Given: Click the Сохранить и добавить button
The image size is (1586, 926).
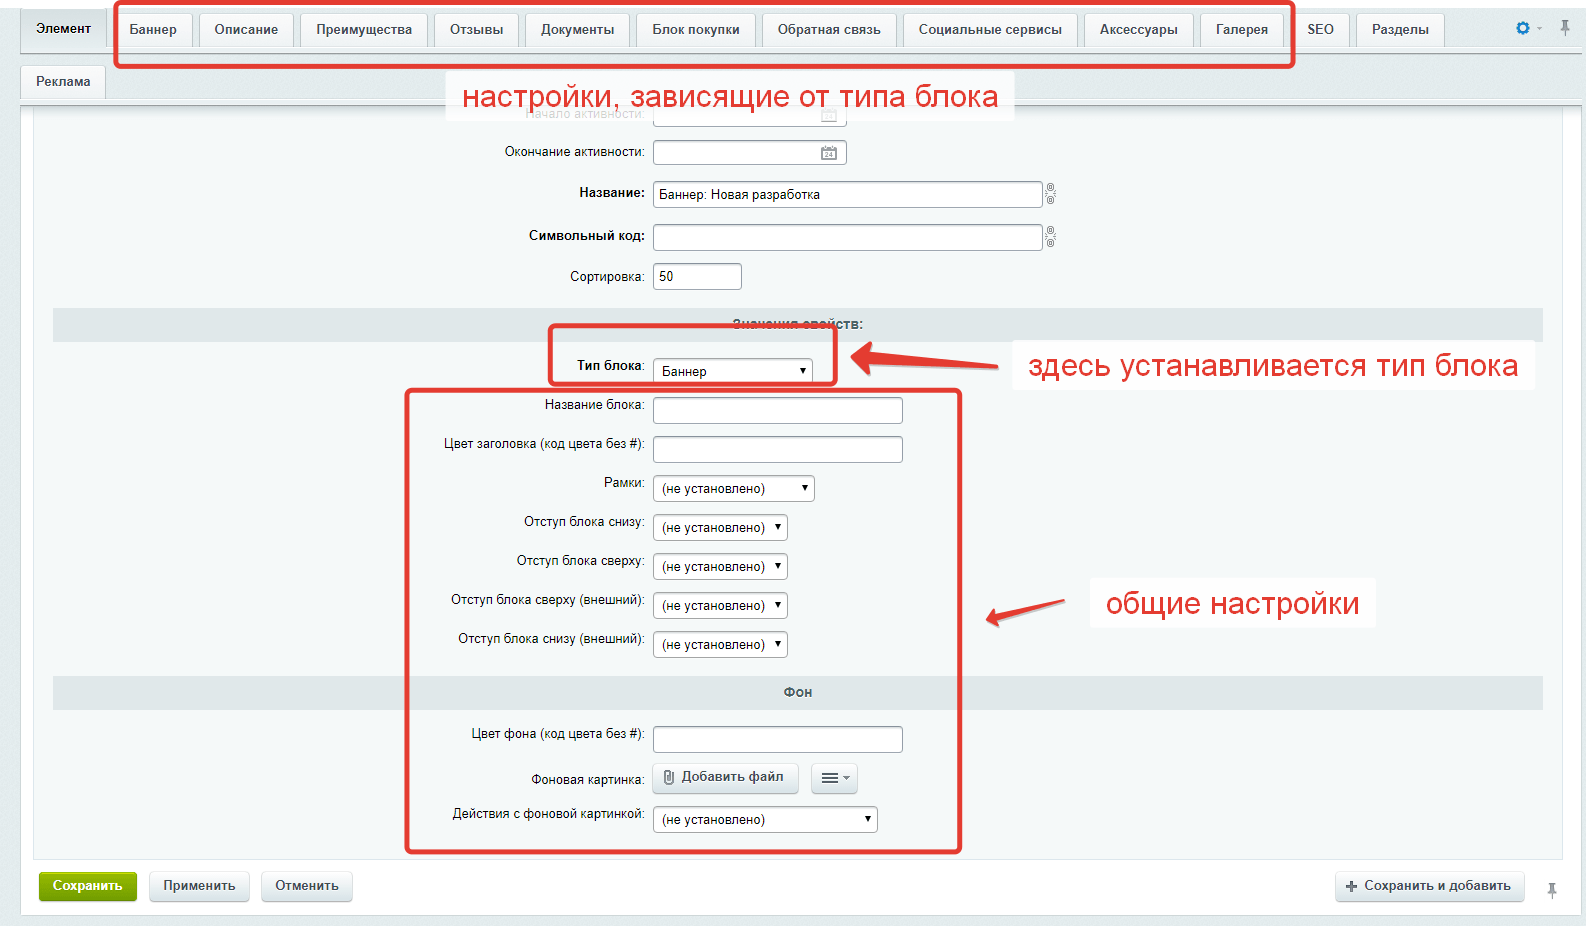Looking at the screenshot, I should pyautogui.click(x=1429, y=886).
